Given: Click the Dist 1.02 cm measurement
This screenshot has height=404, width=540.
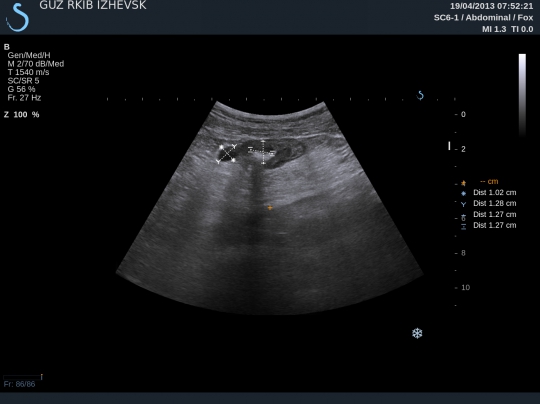Looking at the screenshot, I should [495, 193].
